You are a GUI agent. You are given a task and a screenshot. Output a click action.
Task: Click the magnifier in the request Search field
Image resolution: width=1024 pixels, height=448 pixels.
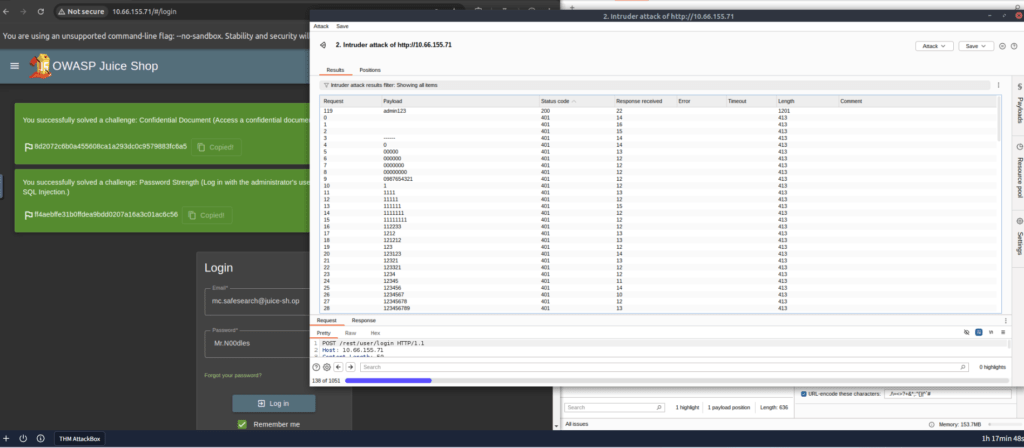click(x=963, y=367)
